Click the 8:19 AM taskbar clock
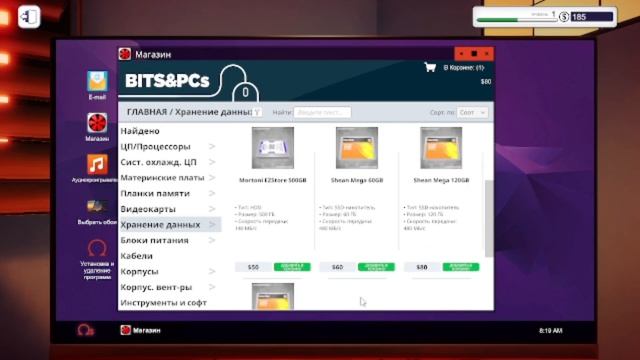 click(x=551, y=330)
